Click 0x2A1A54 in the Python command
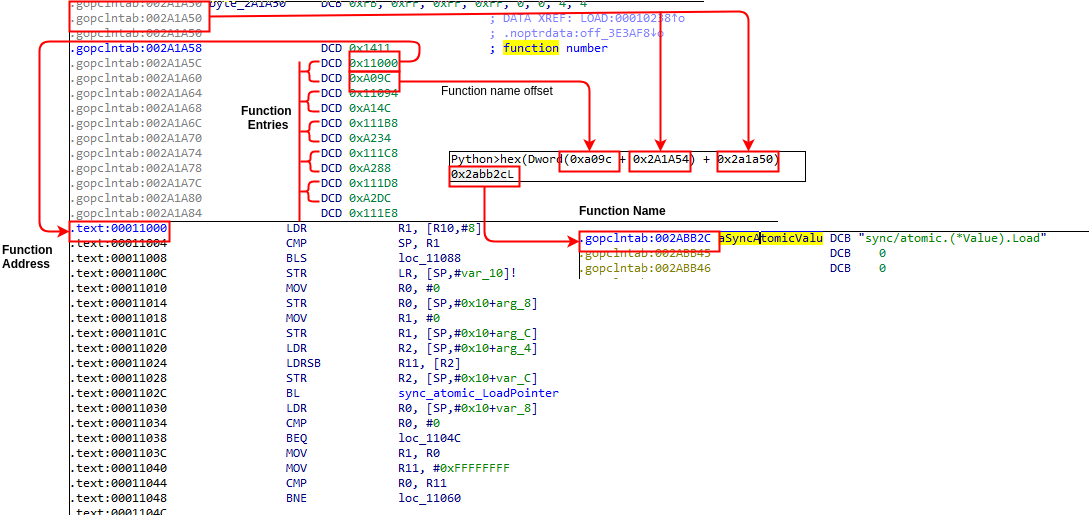Screen dimensions: 1090x516 [x=660, y=160]
